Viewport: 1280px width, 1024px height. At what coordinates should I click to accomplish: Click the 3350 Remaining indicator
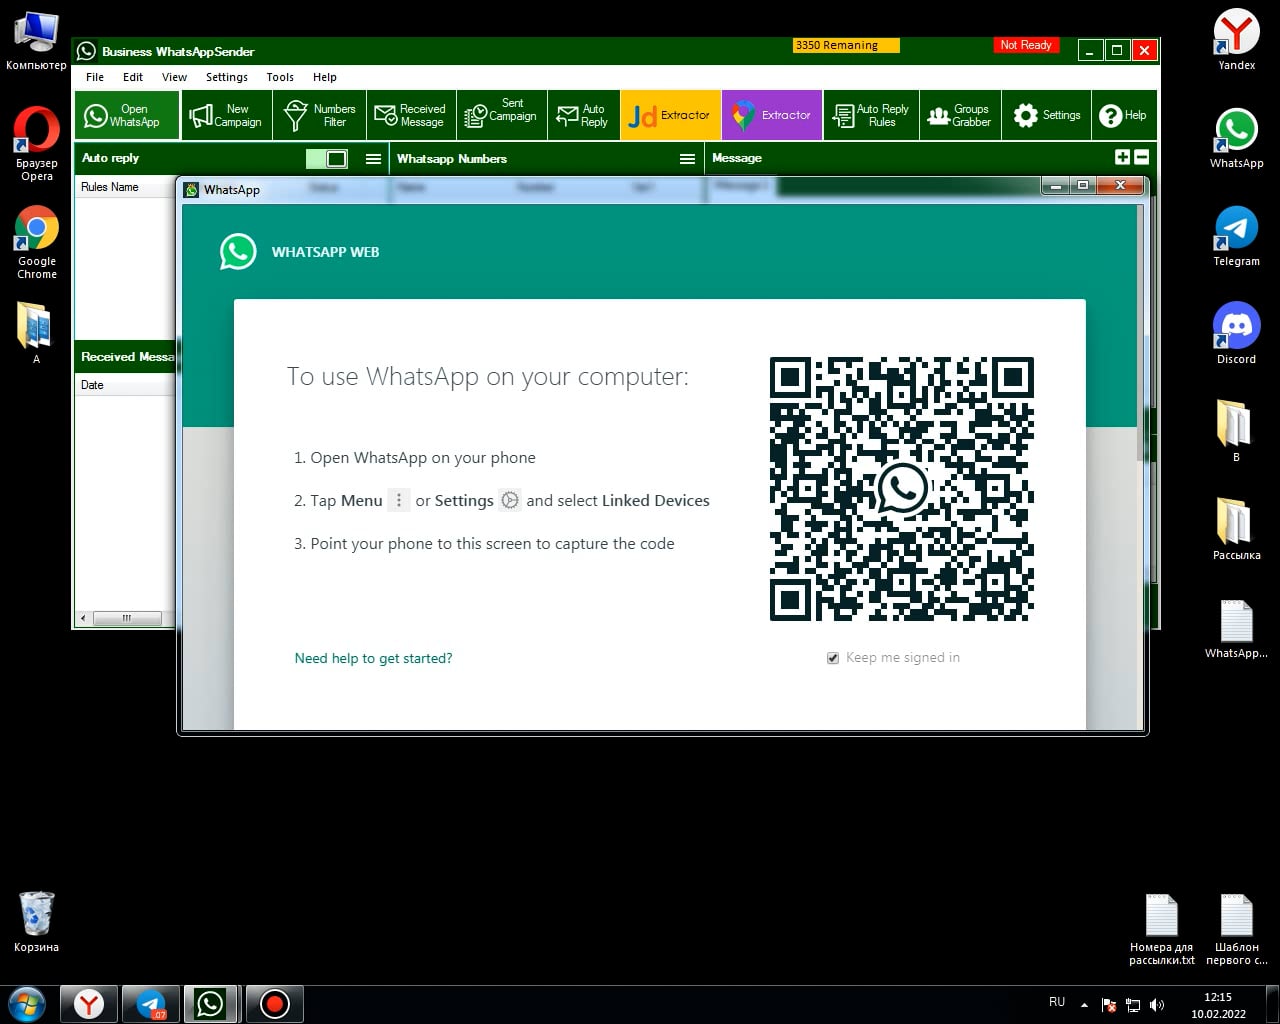click(847, 45)
